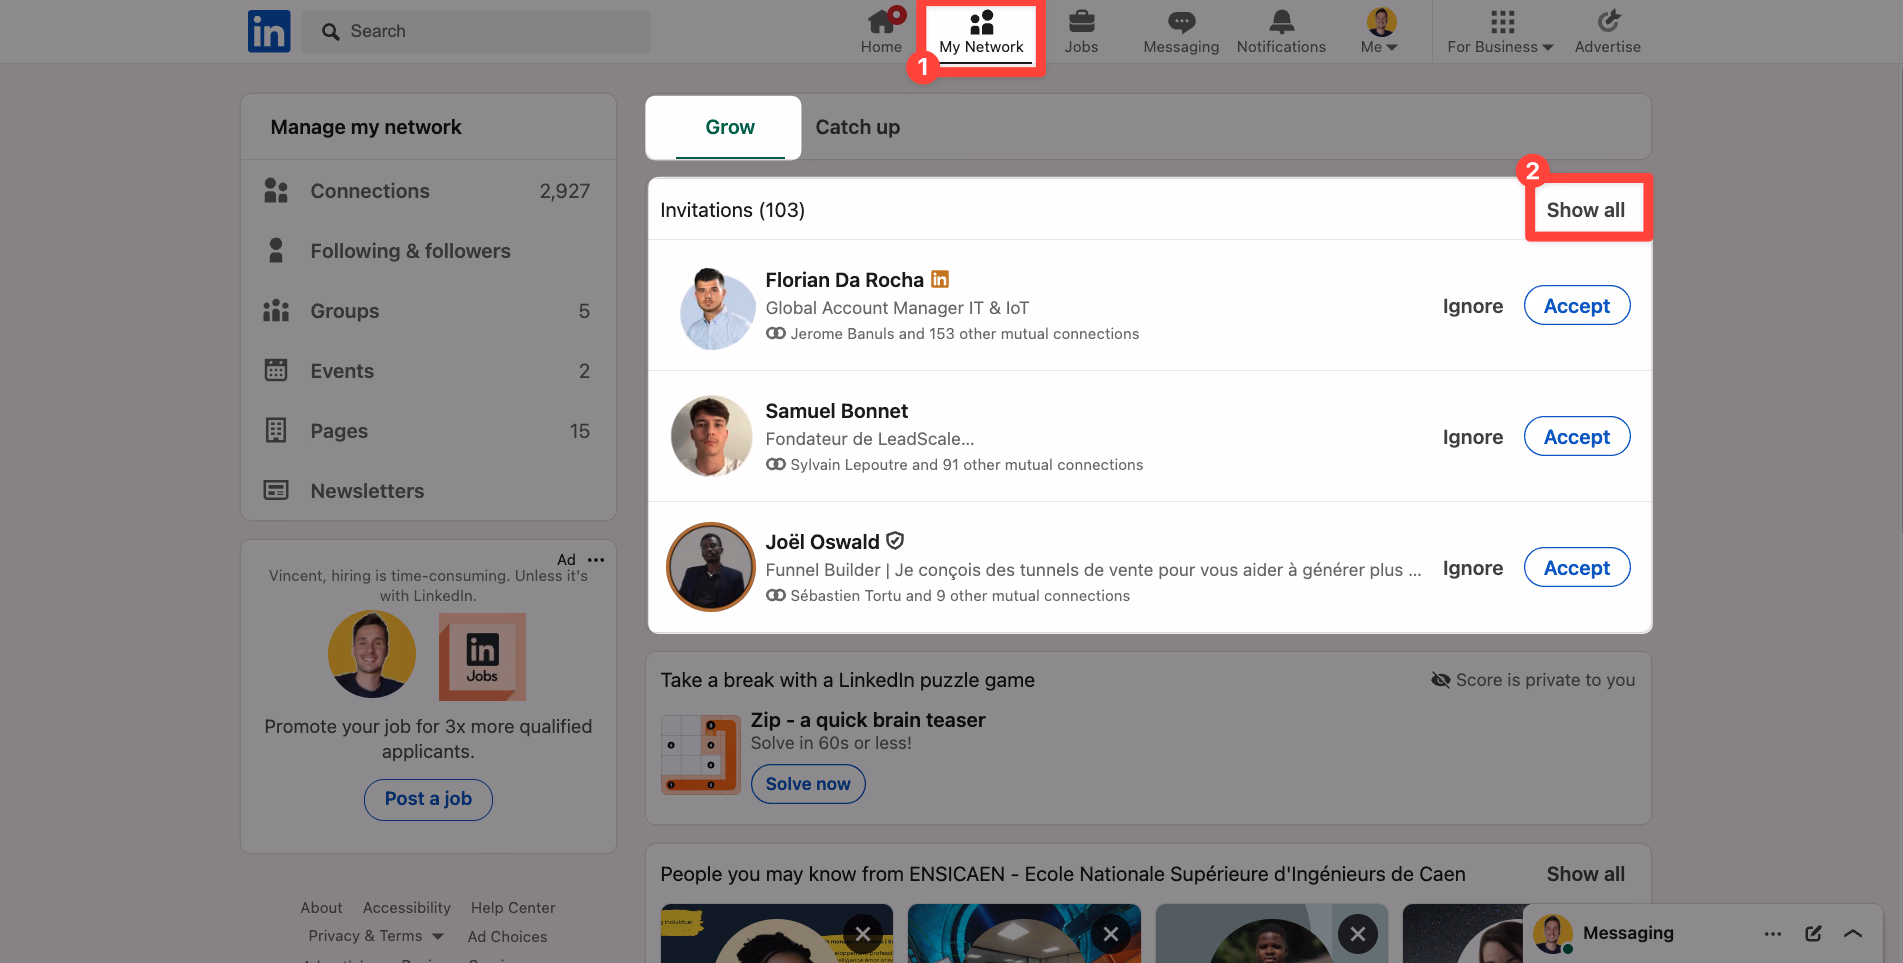Click the Messaging overlay header
The width and height of the screenshot is (1903, 963).
tap(1703, 934)
